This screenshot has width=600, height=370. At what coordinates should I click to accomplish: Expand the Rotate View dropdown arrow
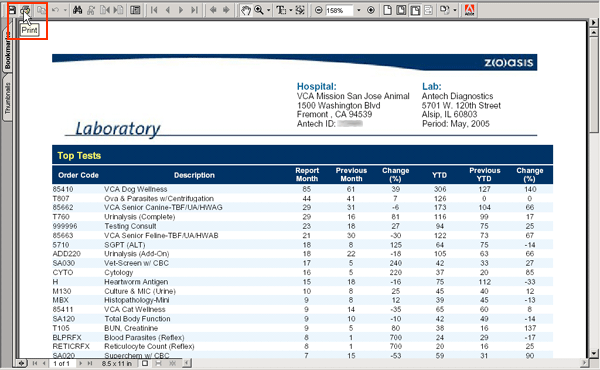[455, 10]
